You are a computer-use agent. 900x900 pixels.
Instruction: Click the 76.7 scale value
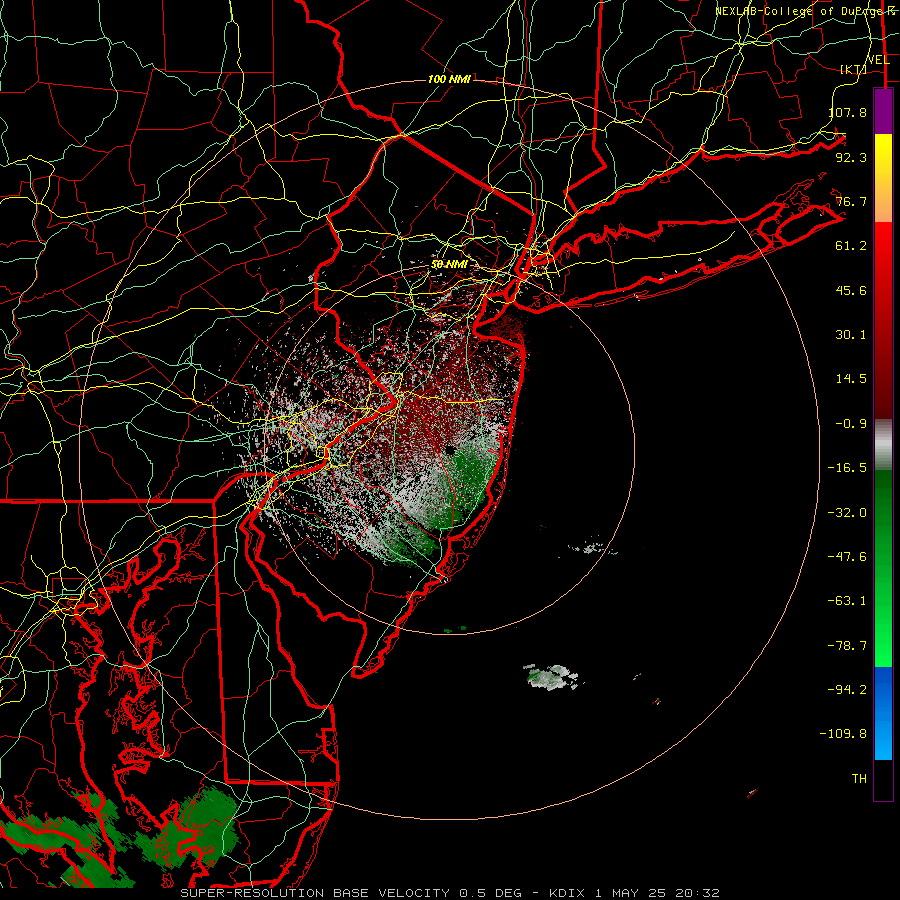851,201
